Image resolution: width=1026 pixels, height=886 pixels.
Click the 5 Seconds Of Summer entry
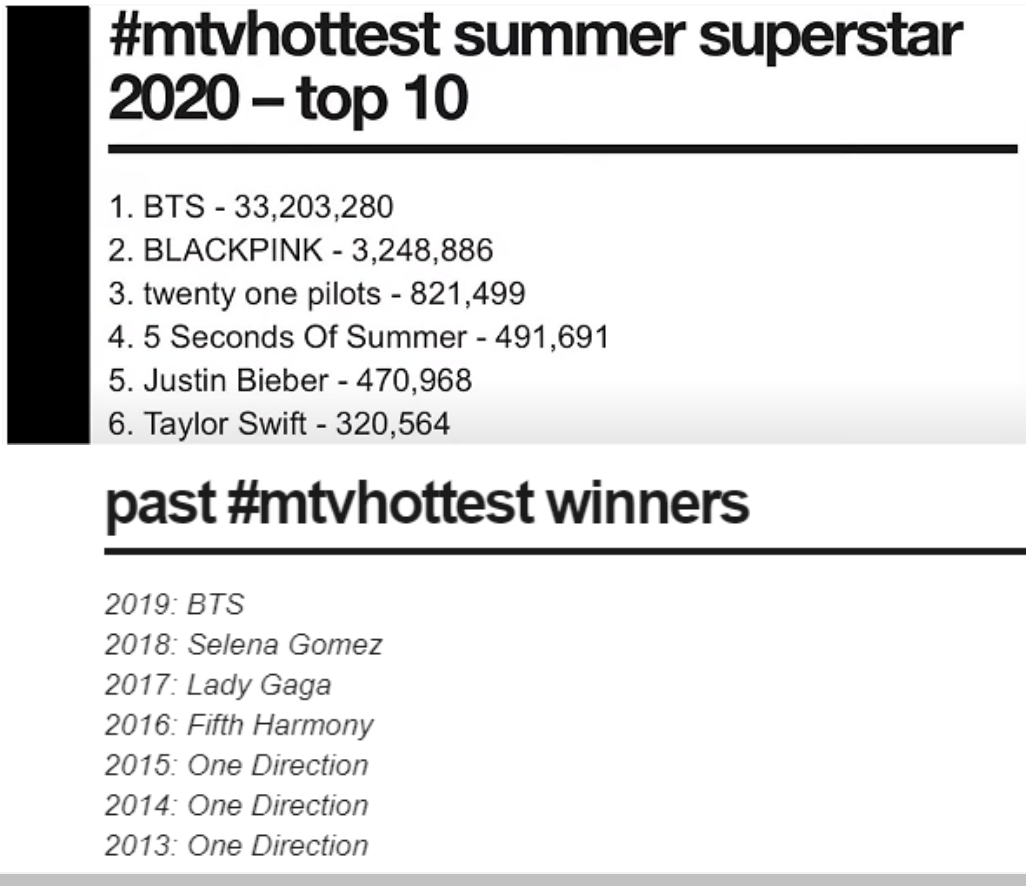point(358,337)
